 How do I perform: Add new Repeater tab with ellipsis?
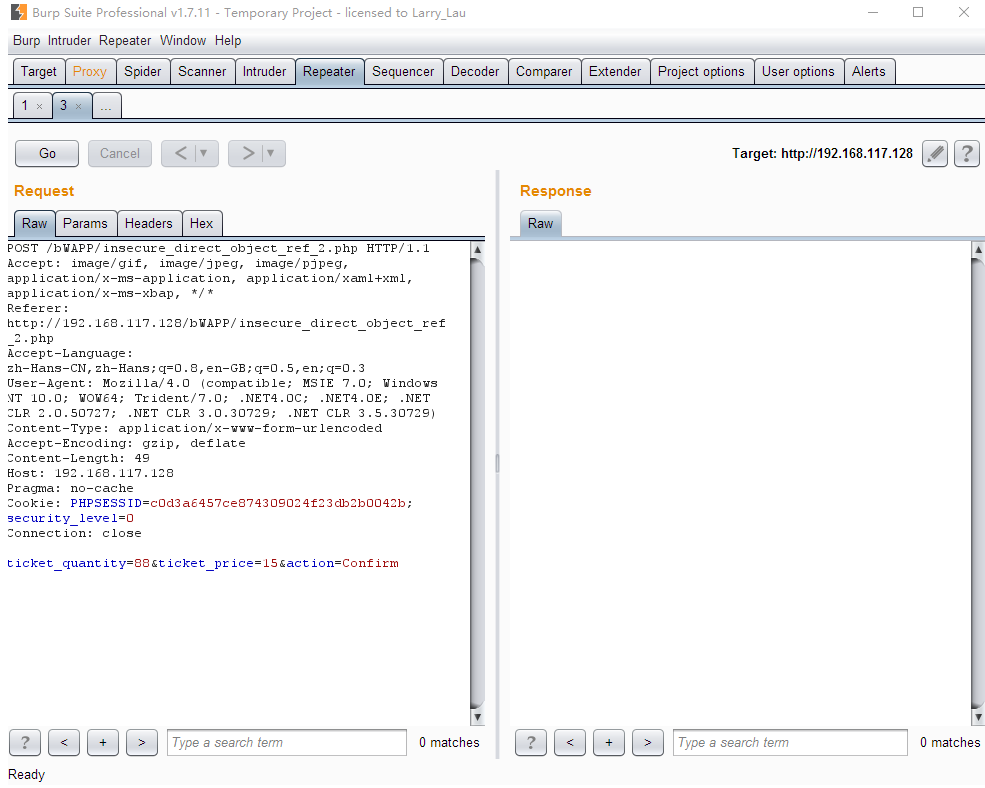point(106,106)
